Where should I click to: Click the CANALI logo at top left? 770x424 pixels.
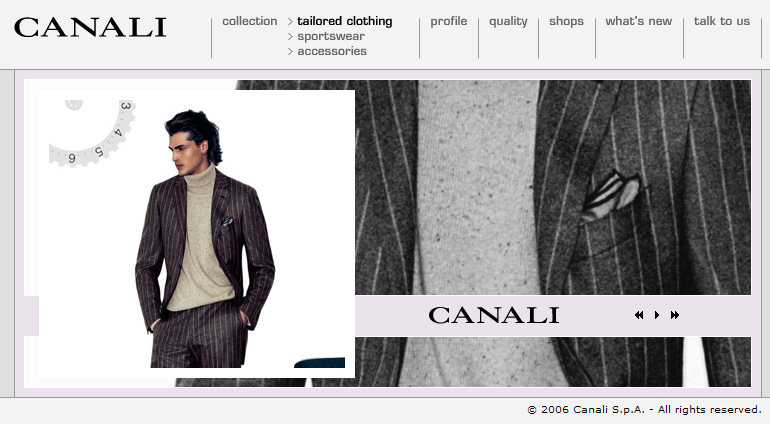[x=90, y=28]
